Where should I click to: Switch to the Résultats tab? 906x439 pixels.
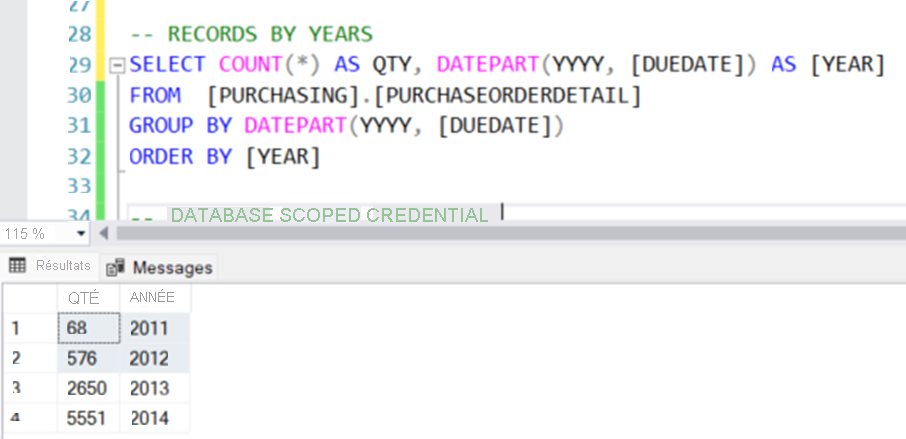coord(50,266)
